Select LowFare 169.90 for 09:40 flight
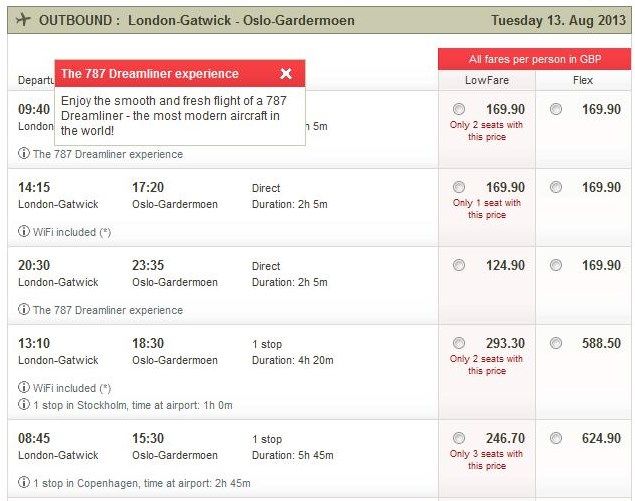The height and width of the screenshot is (501, 635). (x=459, y=109)
